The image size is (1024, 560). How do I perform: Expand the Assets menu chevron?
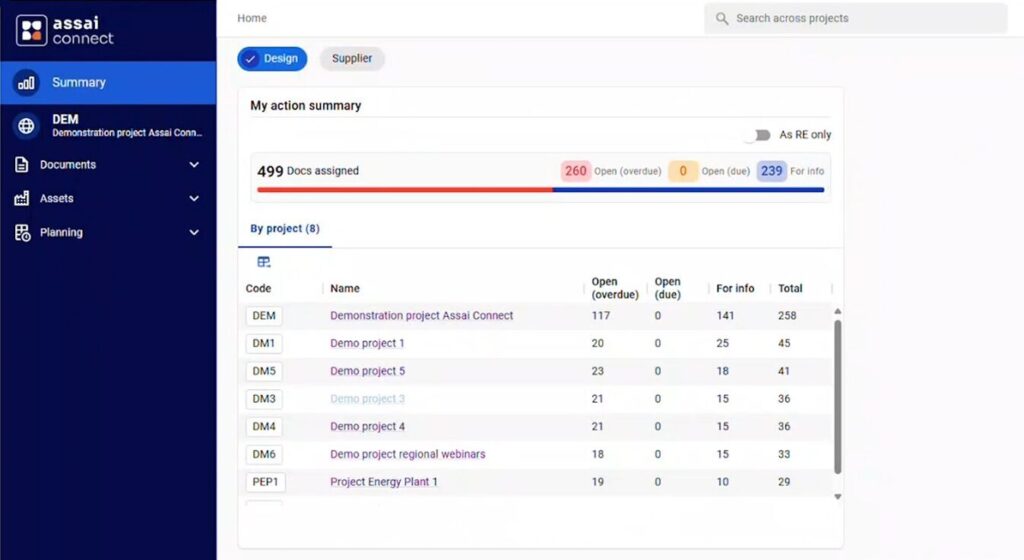pyautogui.click(x=194, y=199)
